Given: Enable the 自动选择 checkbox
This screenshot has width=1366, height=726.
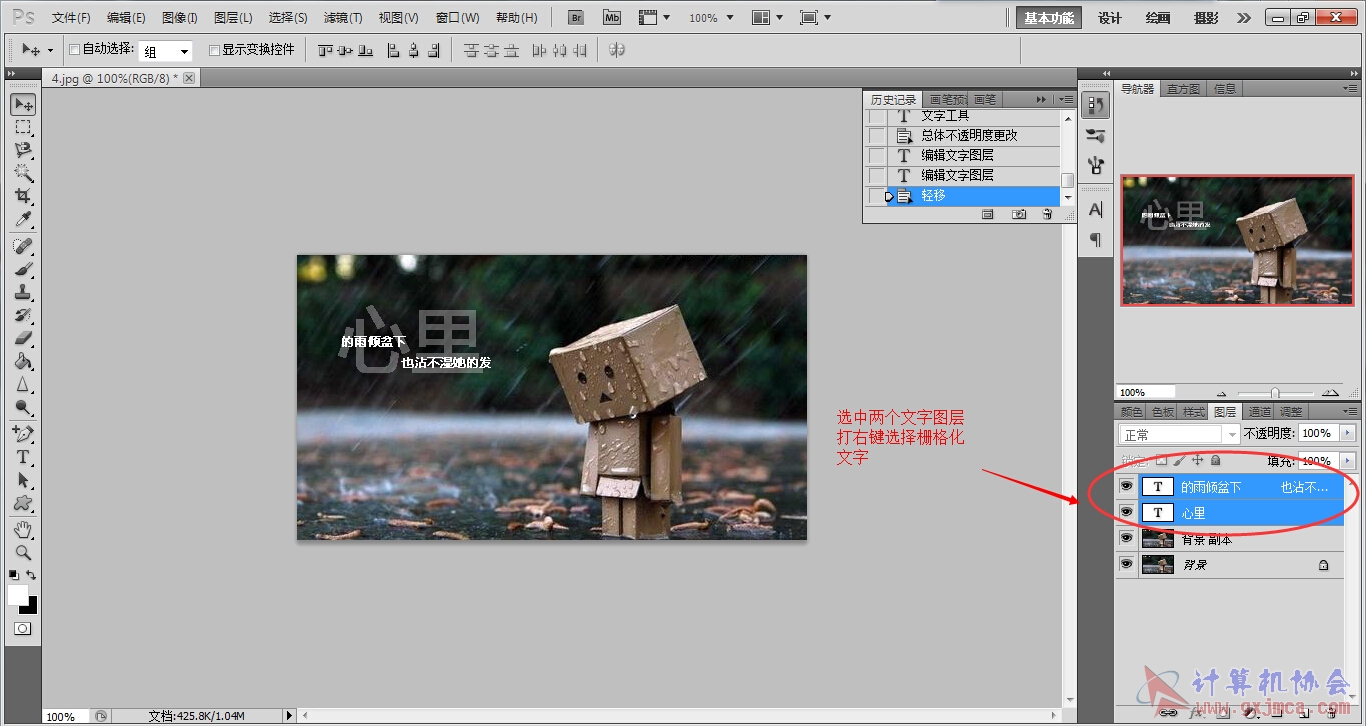Looking at the screenshot, I should 74,49.
